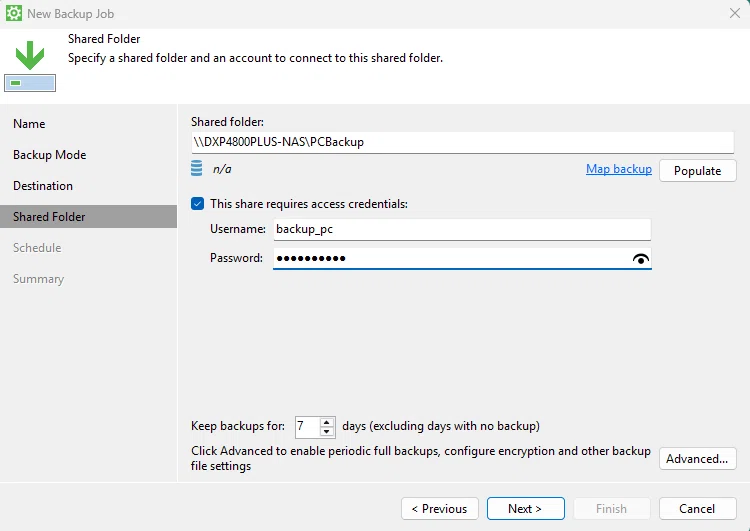Go back with the Previous button

pyautogui.click(x=440, y=509)
